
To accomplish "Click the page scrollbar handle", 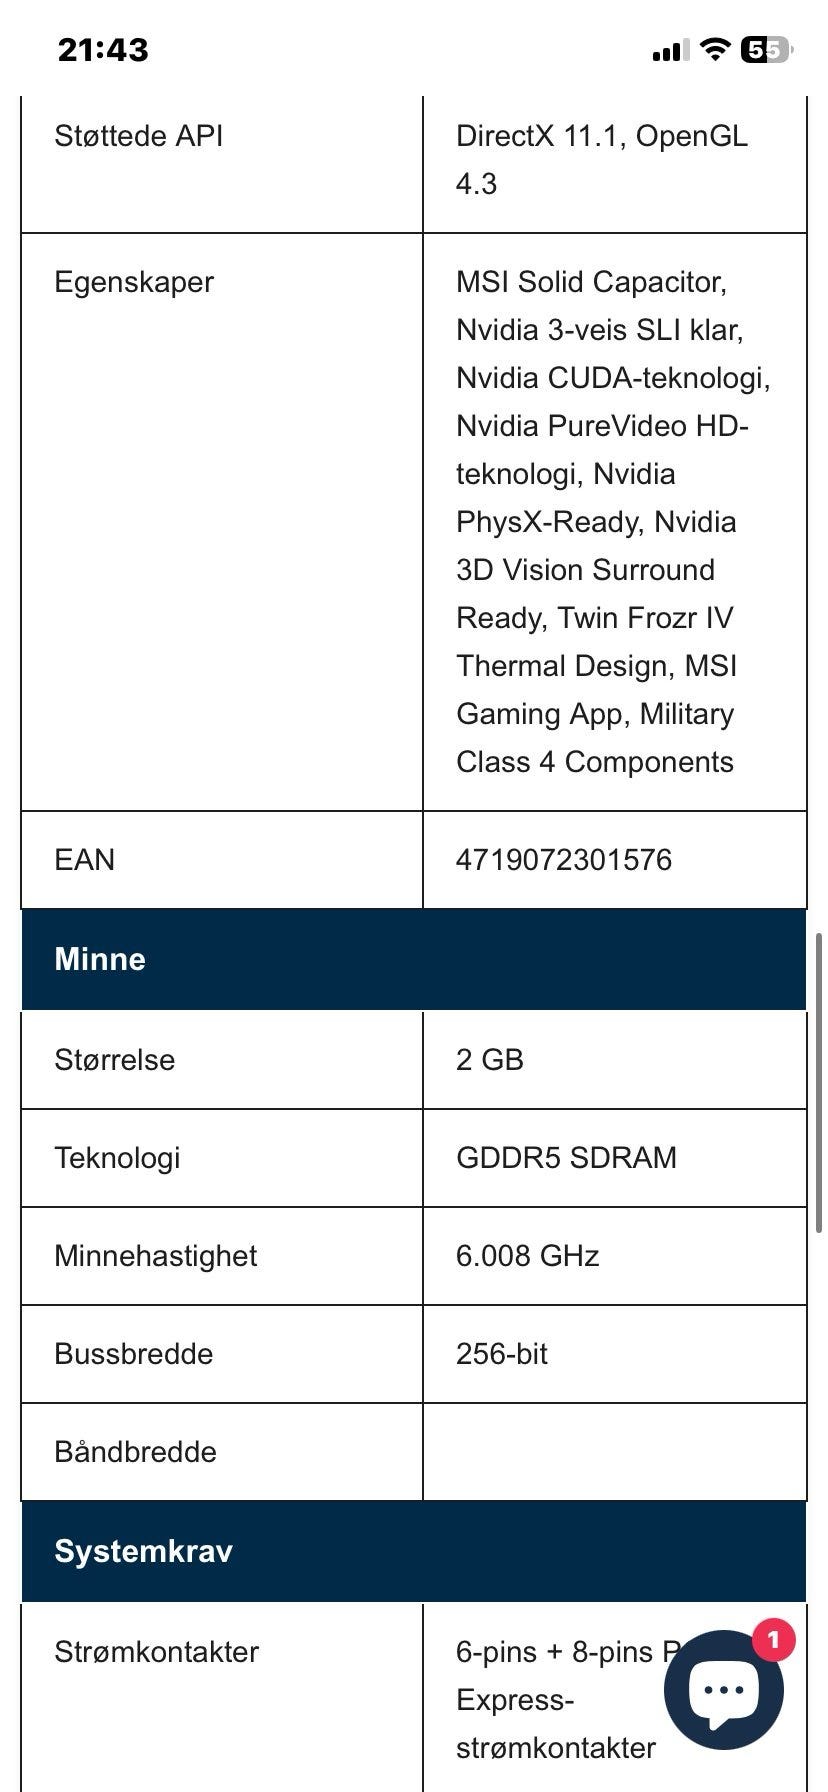I will coord(819,1083).
